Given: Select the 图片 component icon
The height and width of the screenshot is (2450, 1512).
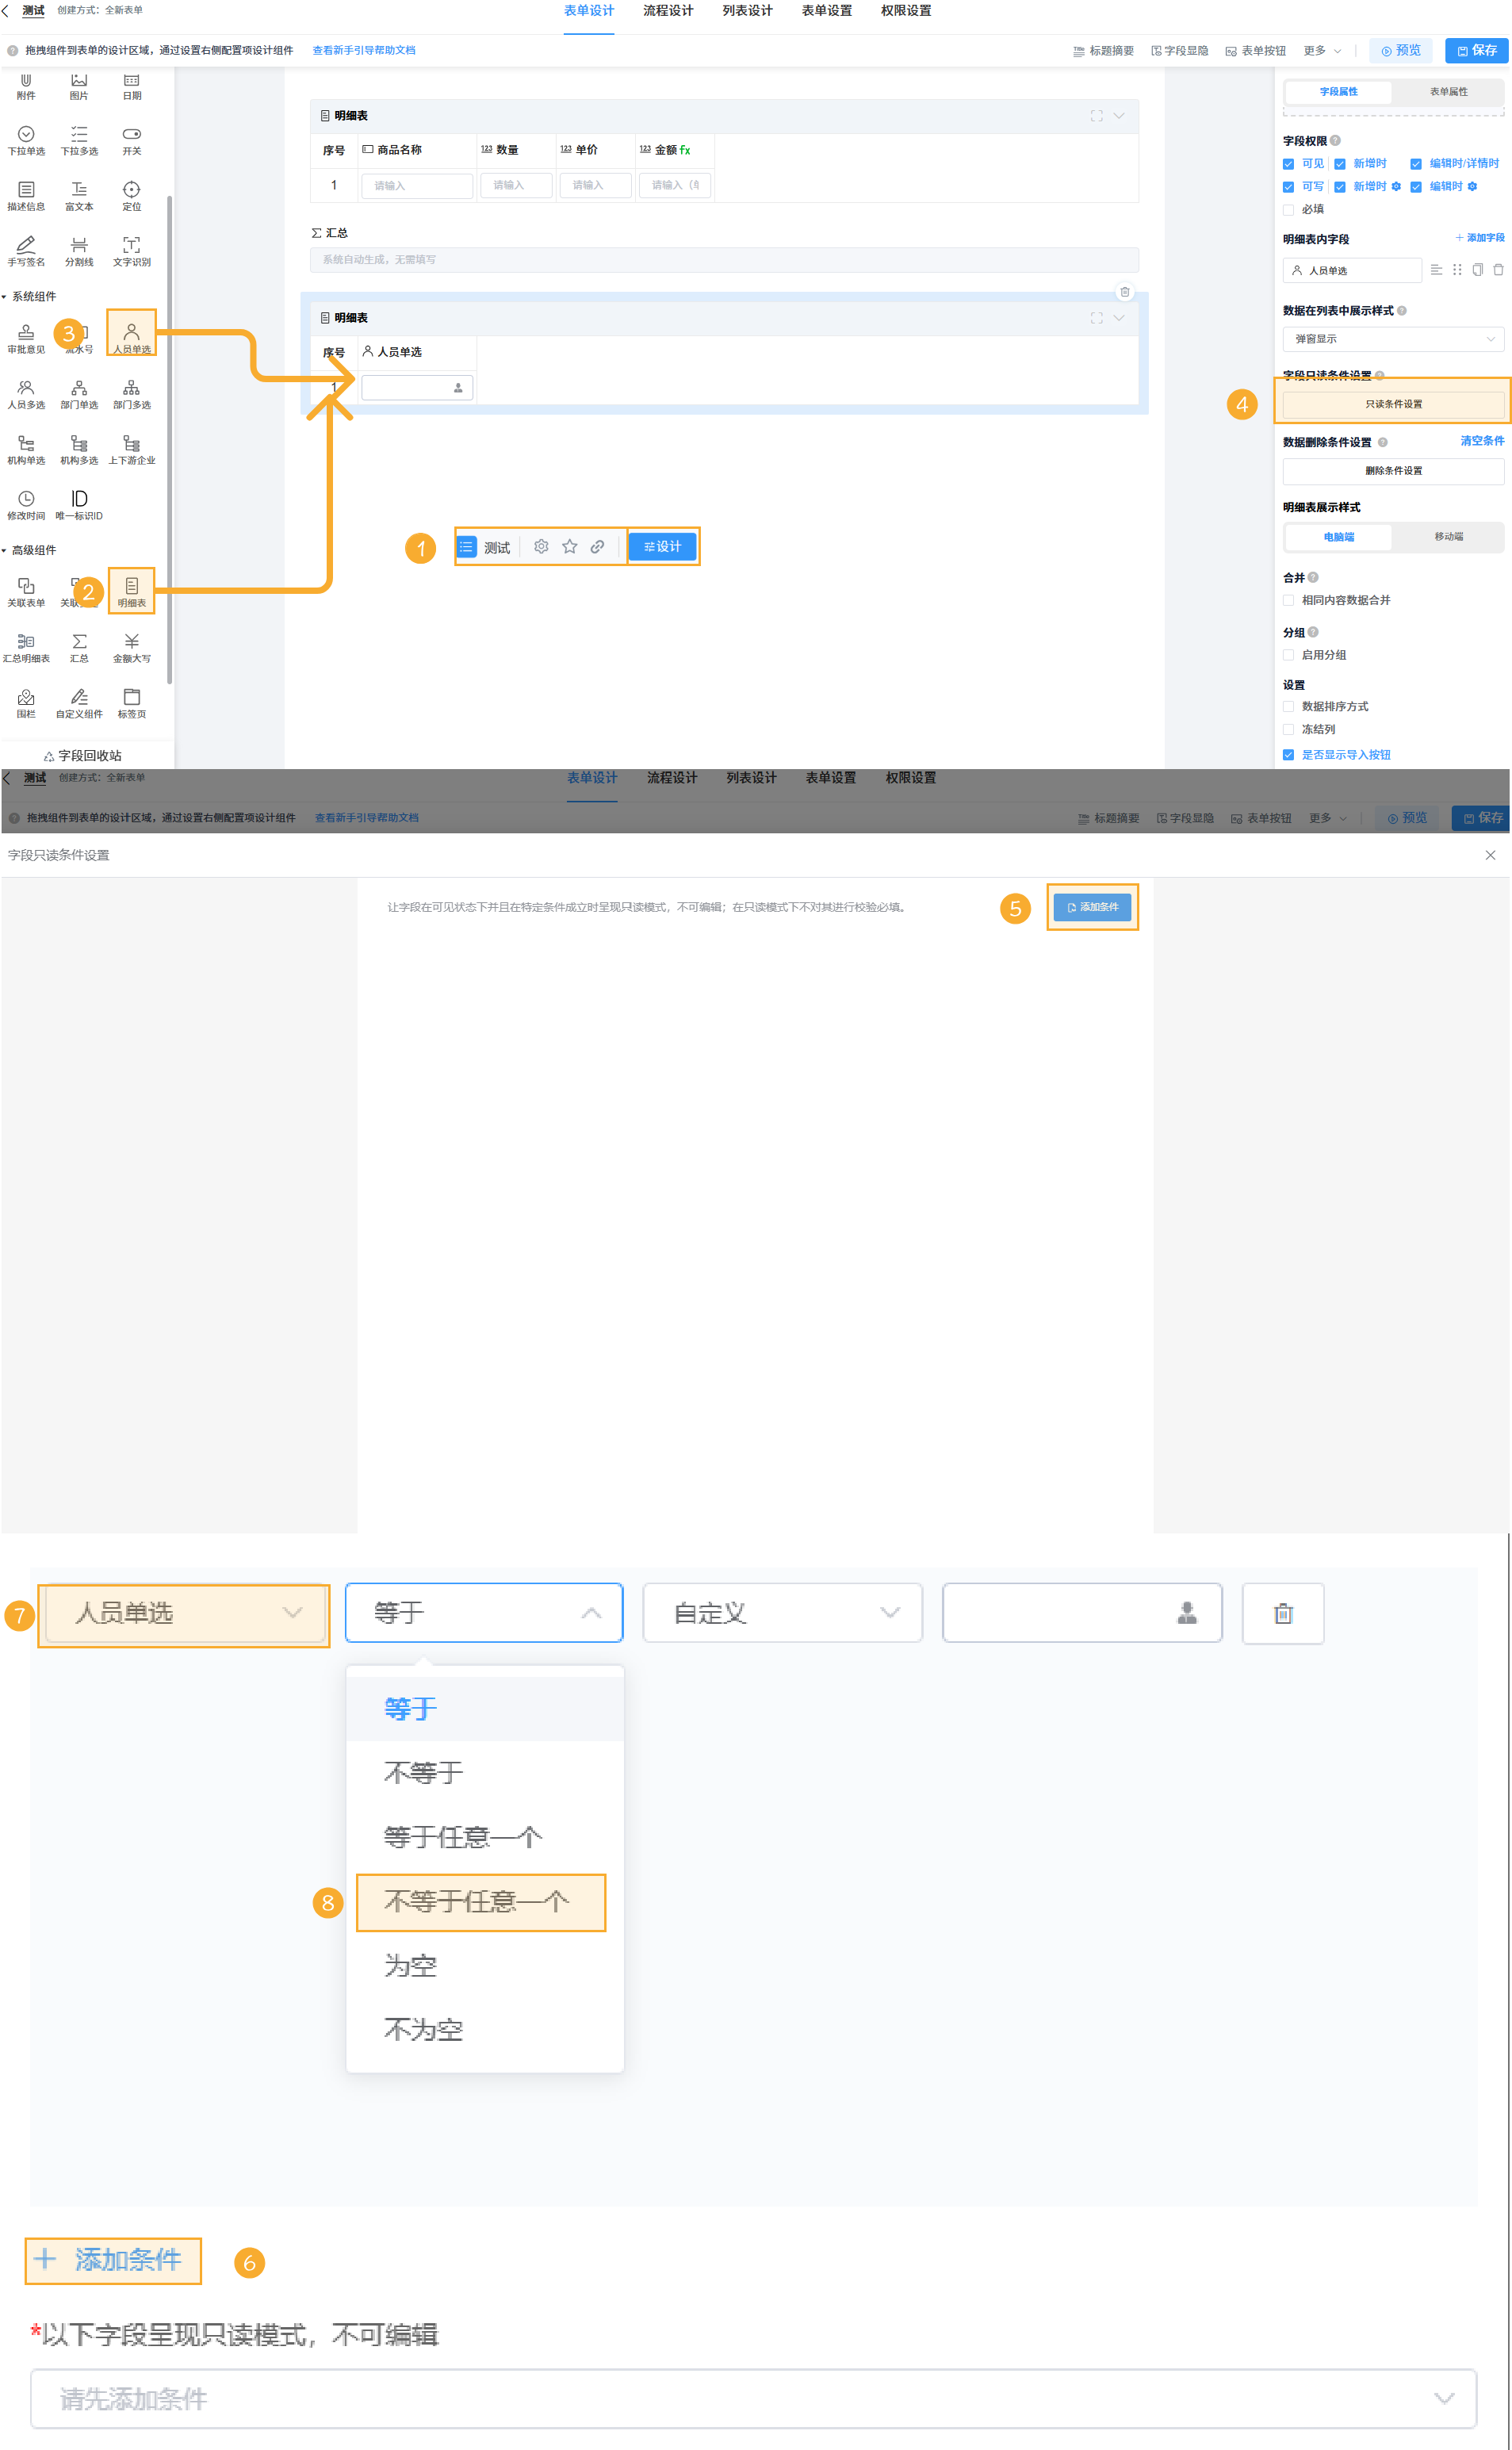Looking at the screenshot, I should click(x=79, y=87).
